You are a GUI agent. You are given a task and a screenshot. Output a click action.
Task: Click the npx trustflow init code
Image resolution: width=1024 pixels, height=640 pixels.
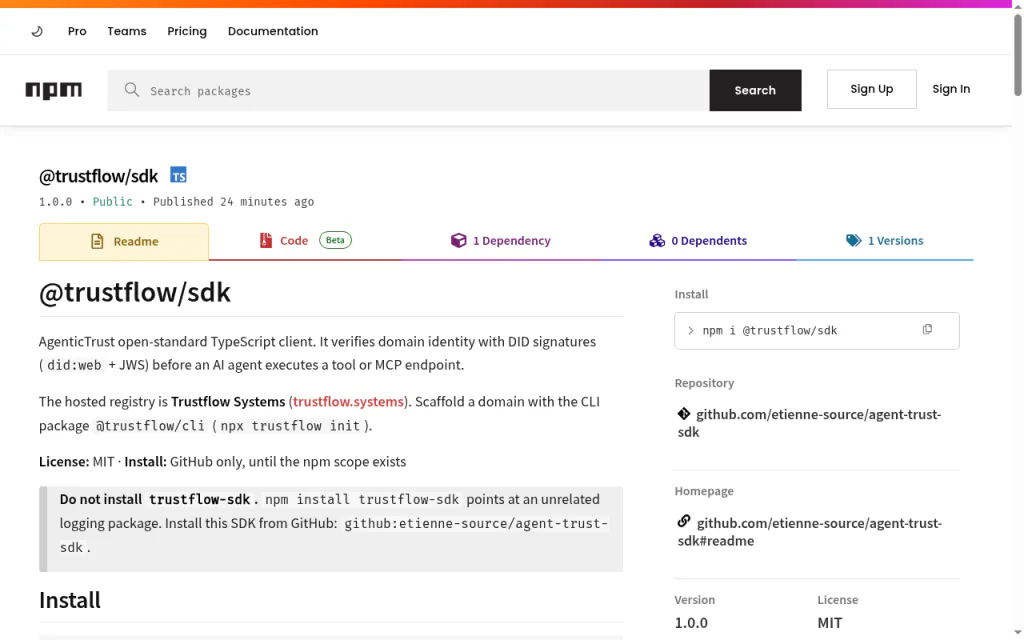[290, 426]
